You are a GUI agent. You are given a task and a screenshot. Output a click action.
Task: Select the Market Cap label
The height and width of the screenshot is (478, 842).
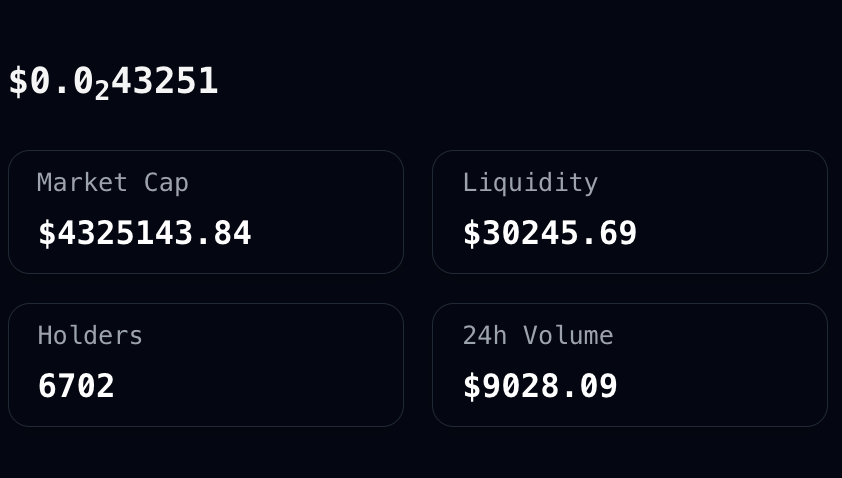pyautogui.click(x=112, y=183)
